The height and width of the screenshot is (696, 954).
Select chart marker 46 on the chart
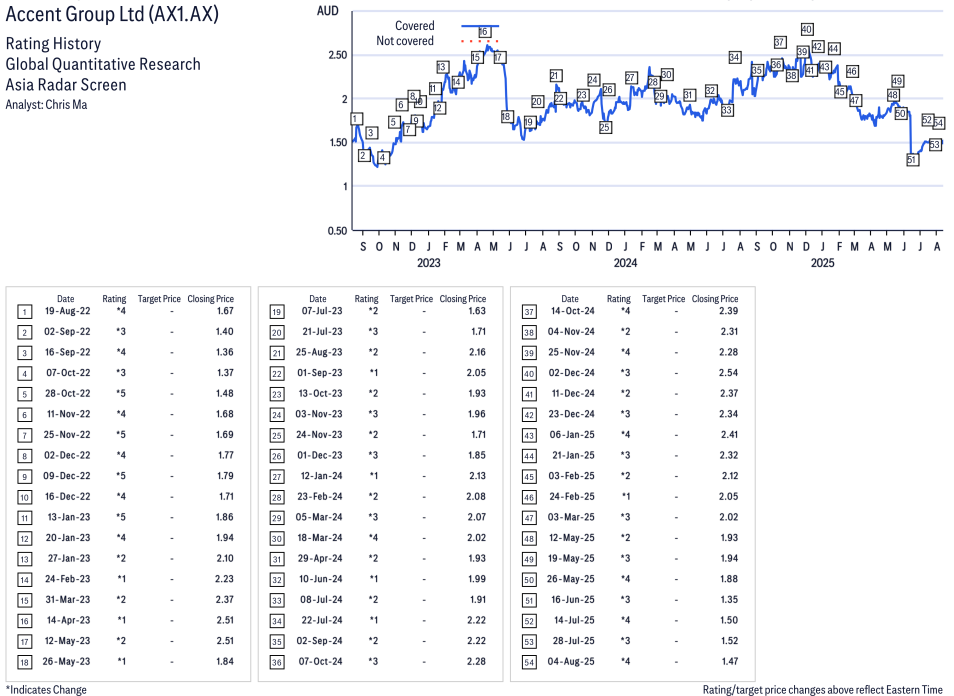click(x=852, y=71)
